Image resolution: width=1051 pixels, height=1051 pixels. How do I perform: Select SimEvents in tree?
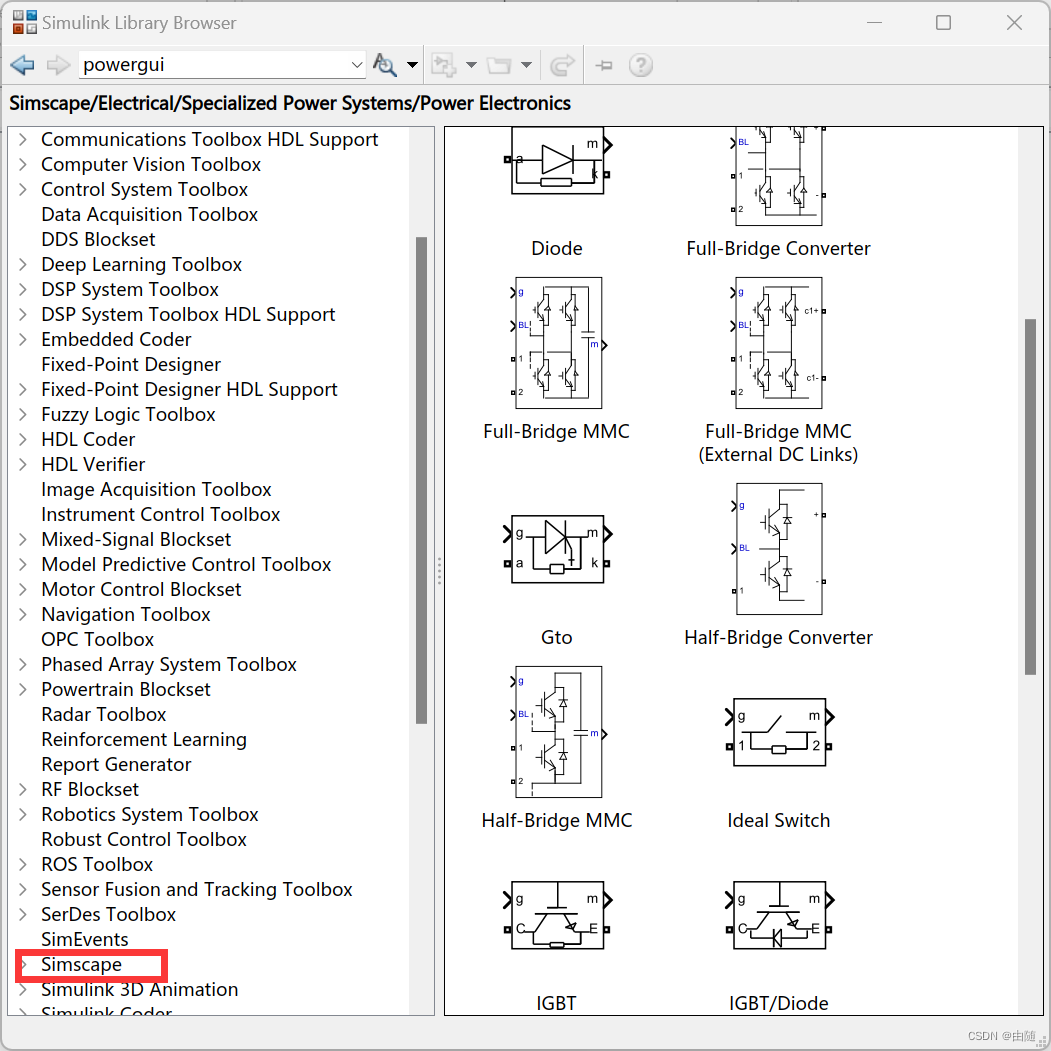coord(84,940)
